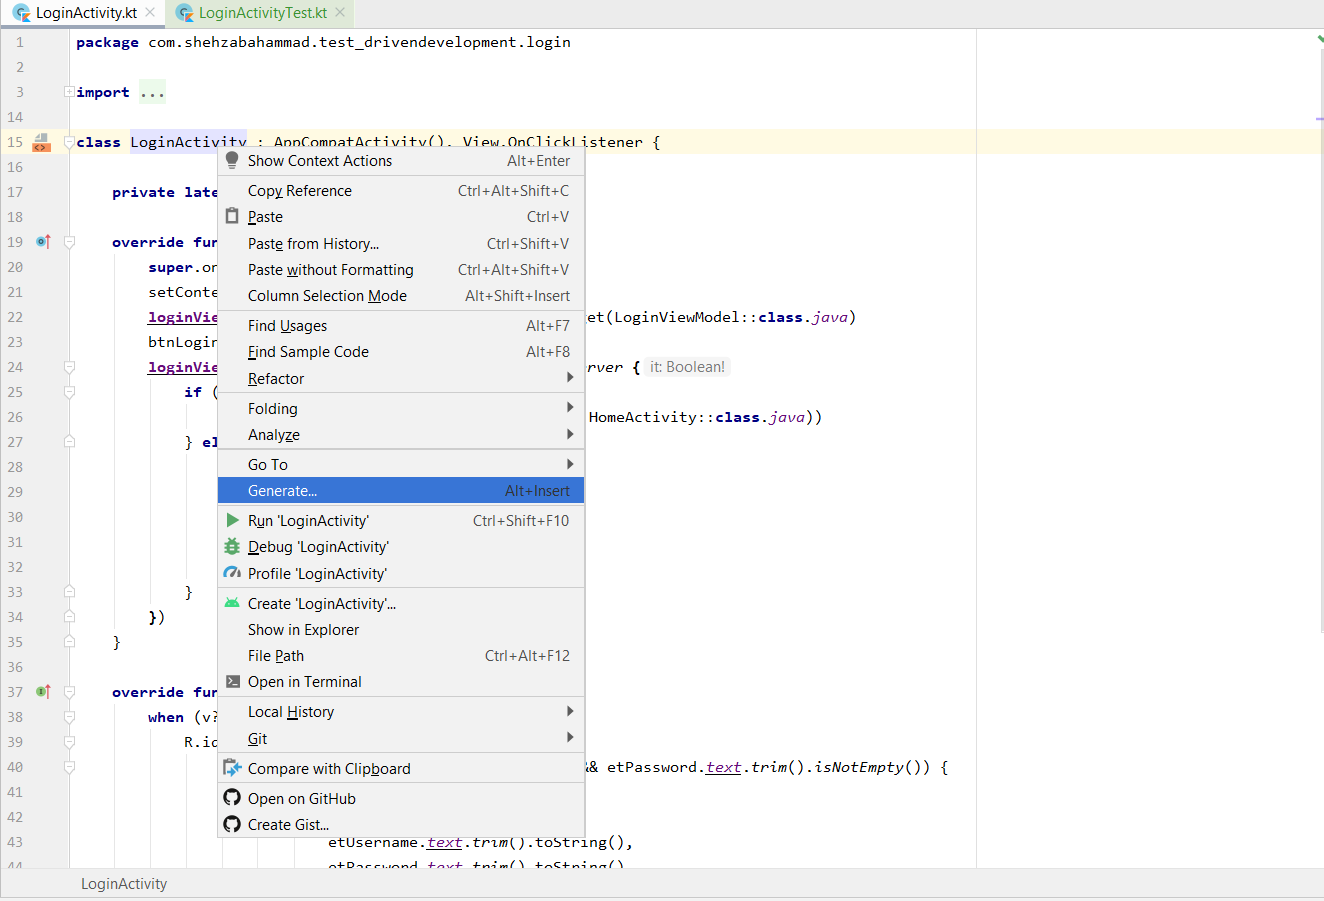
Task: Click the overriding method arrow icon on line 19
Action: coord(41,241)
